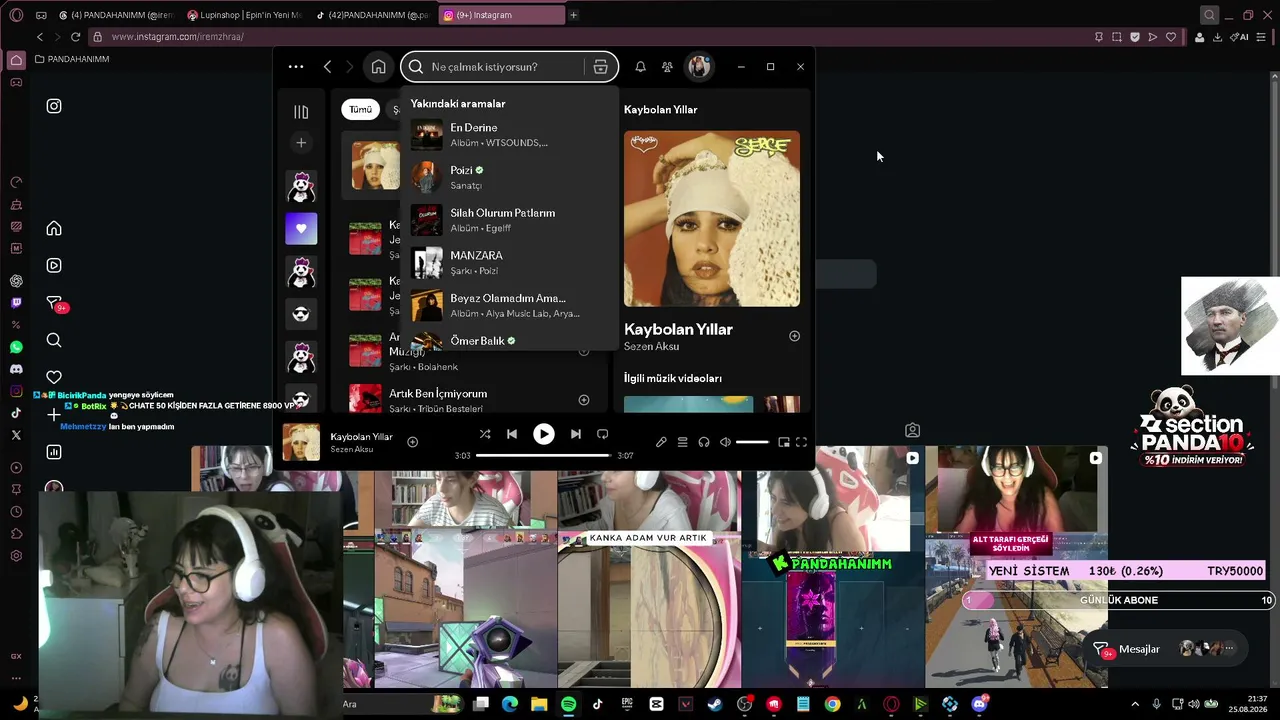This screenshot has height=720, width=1280.
Task: Open Instagram Mesajlar floating button
Action: tap(1168, 649)
